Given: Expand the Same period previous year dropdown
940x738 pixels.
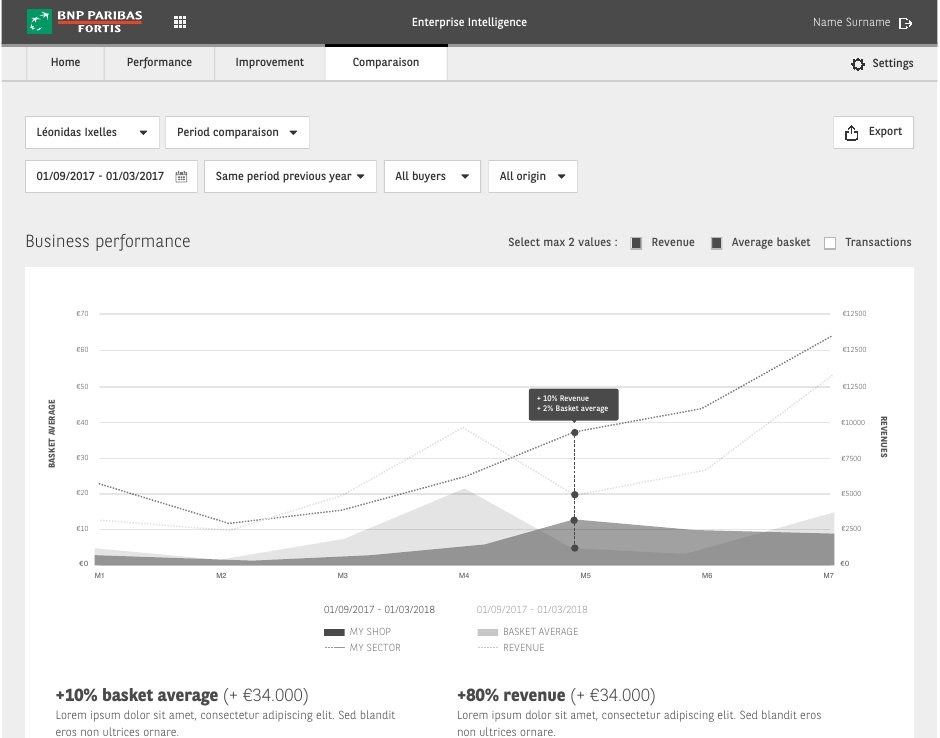Looking at the screenshot, I should 290,176.
